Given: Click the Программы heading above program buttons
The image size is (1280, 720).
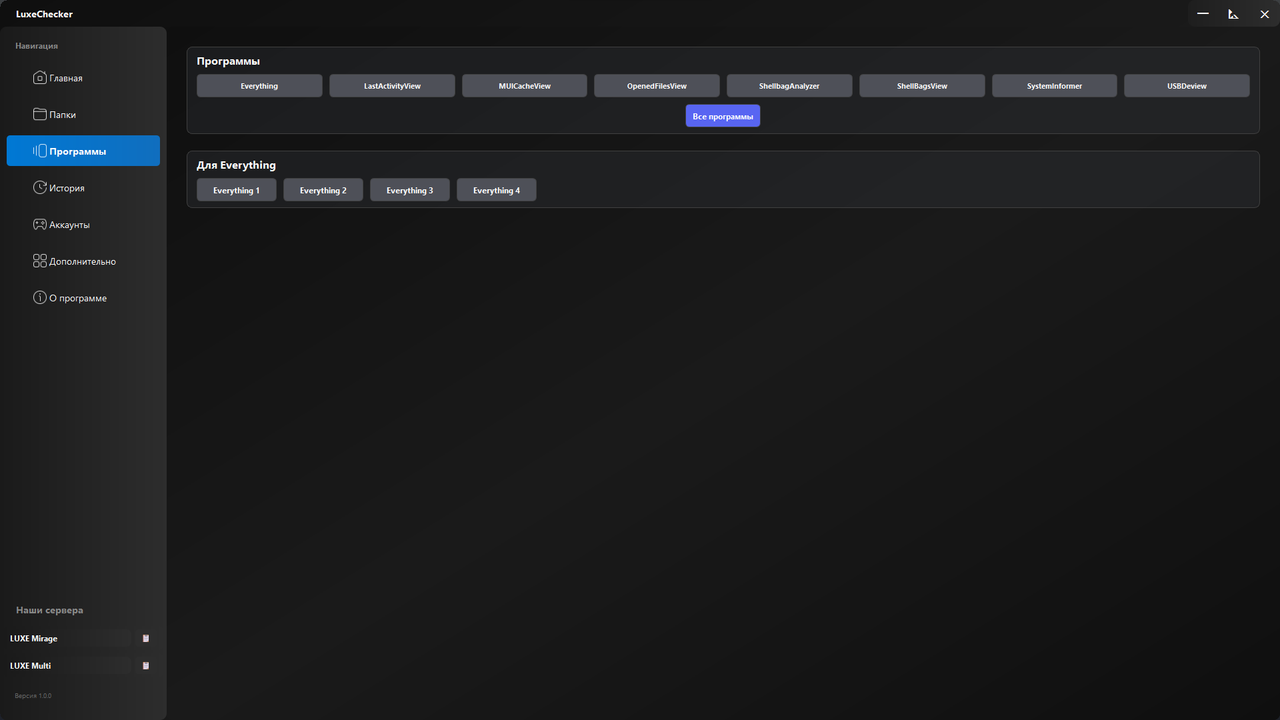Looking at the screenshot, I should 228,61.
